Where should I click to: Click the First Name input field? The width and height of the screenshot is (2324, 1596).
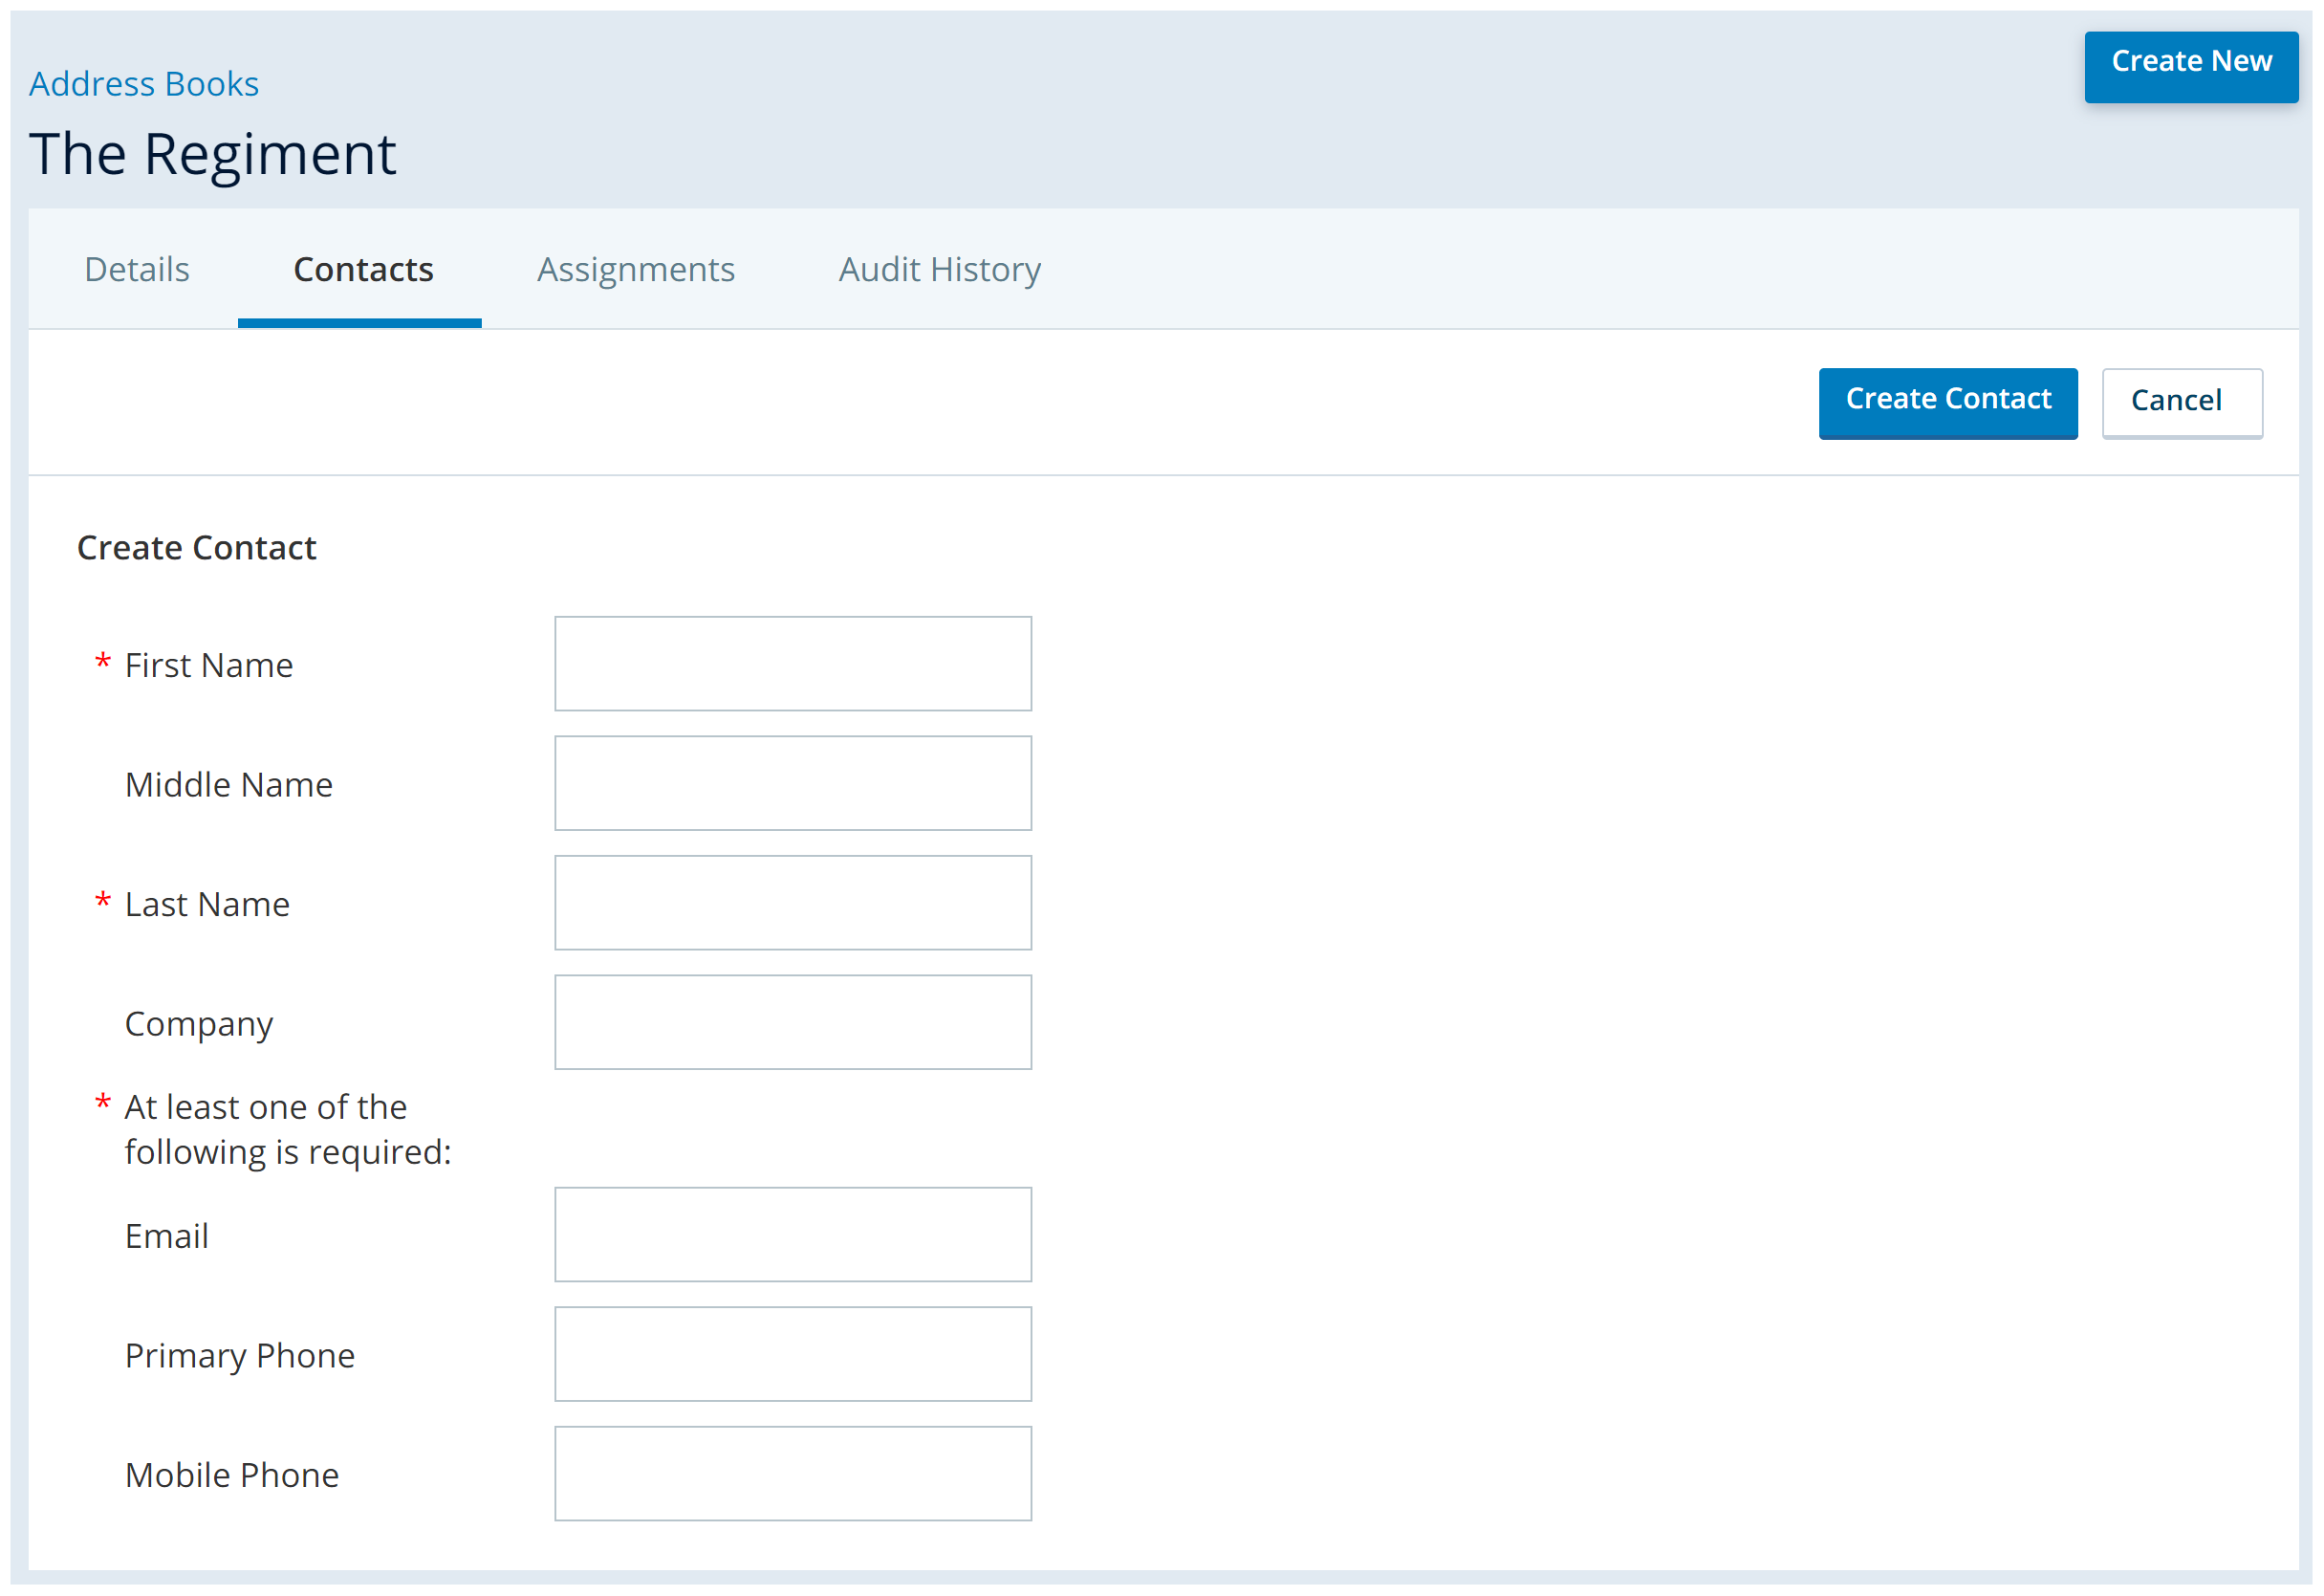pyautogui.click(x=794, y=665)
